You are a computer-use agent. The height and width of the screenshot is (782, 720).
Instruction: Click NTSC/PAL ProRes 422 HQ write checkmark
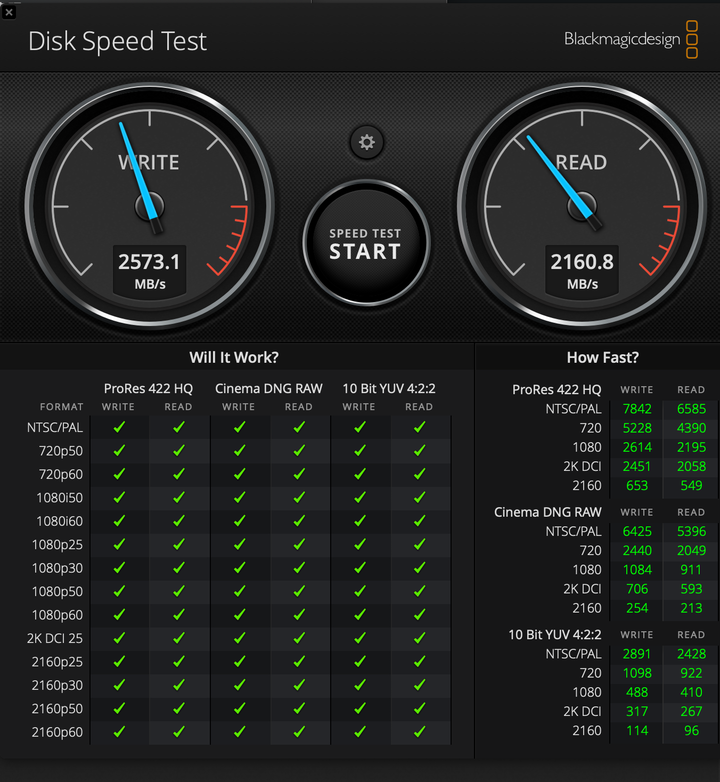tap(119, 427)
